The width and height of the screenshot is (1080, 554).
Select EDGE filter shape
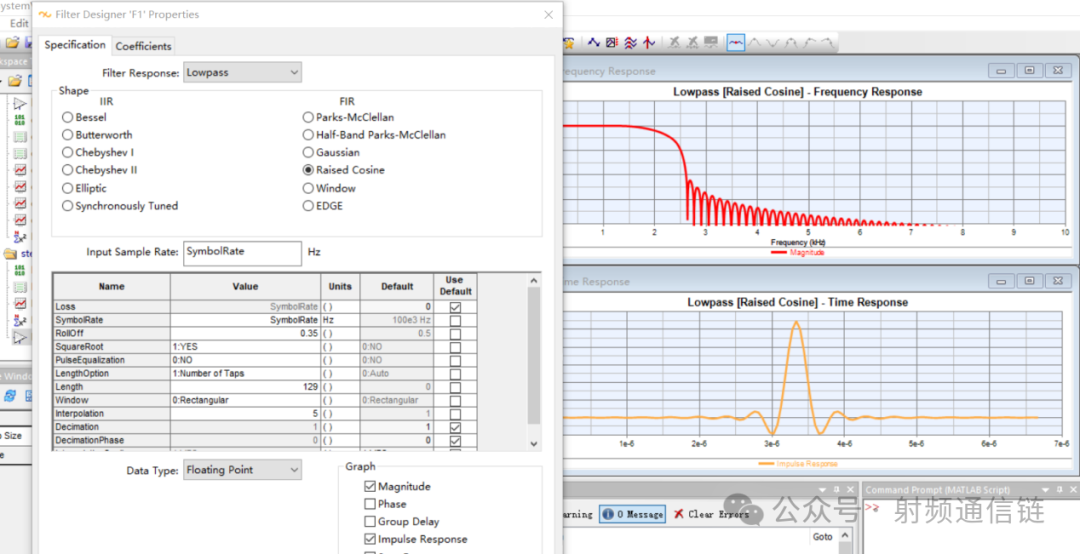point(308,205)
